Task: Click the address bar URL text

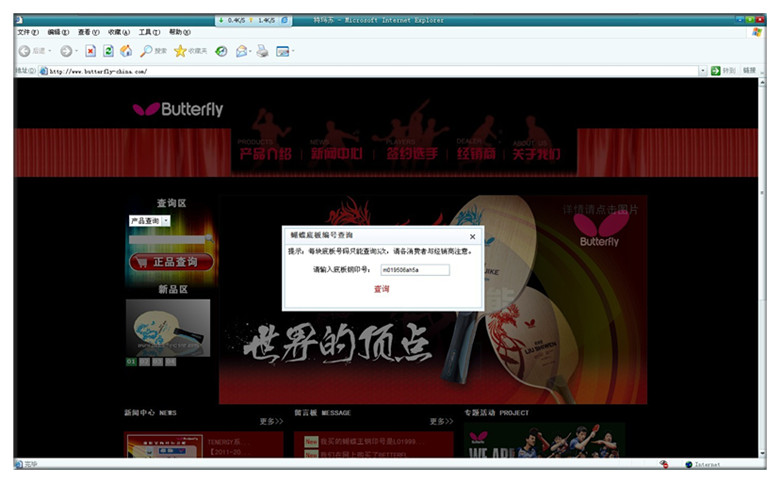Action: [98, 71]
